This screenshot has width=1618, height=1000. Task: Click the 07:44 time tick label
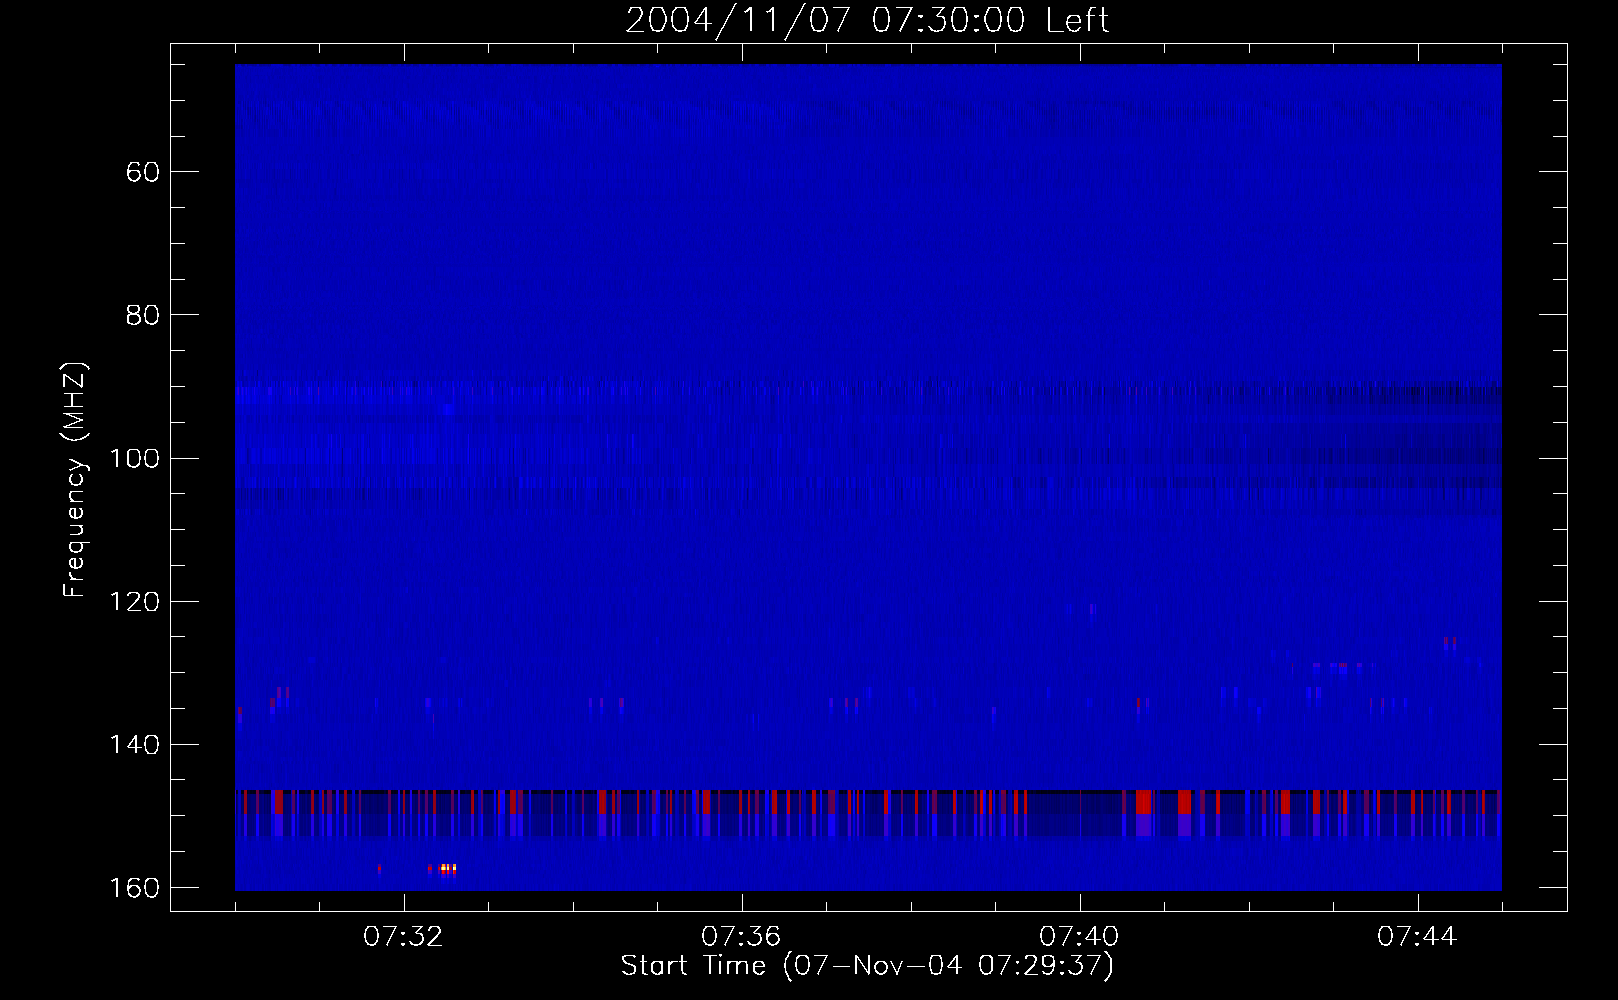pos(1418,937)
